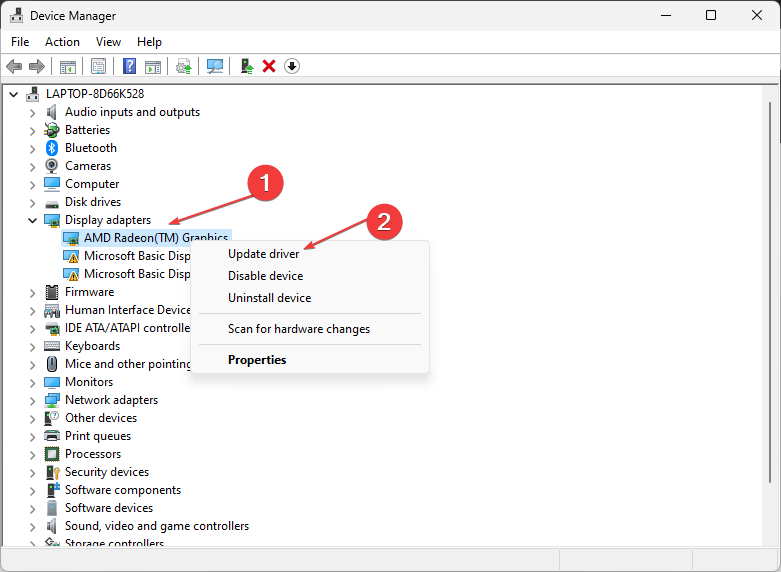Click the blue Help question mark icon
This screenshot has width=781, height=572.
[130, 66]
